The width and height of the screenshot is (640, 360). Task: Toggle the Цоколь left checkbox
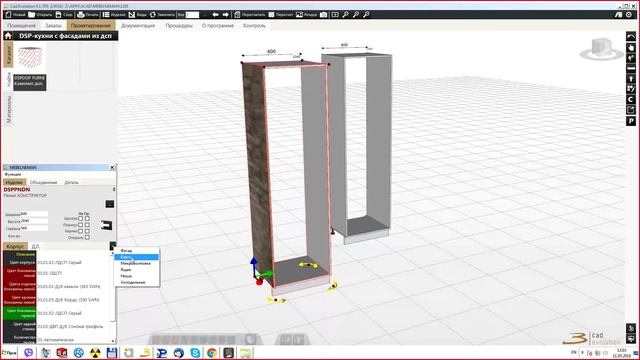coord(80,218)
